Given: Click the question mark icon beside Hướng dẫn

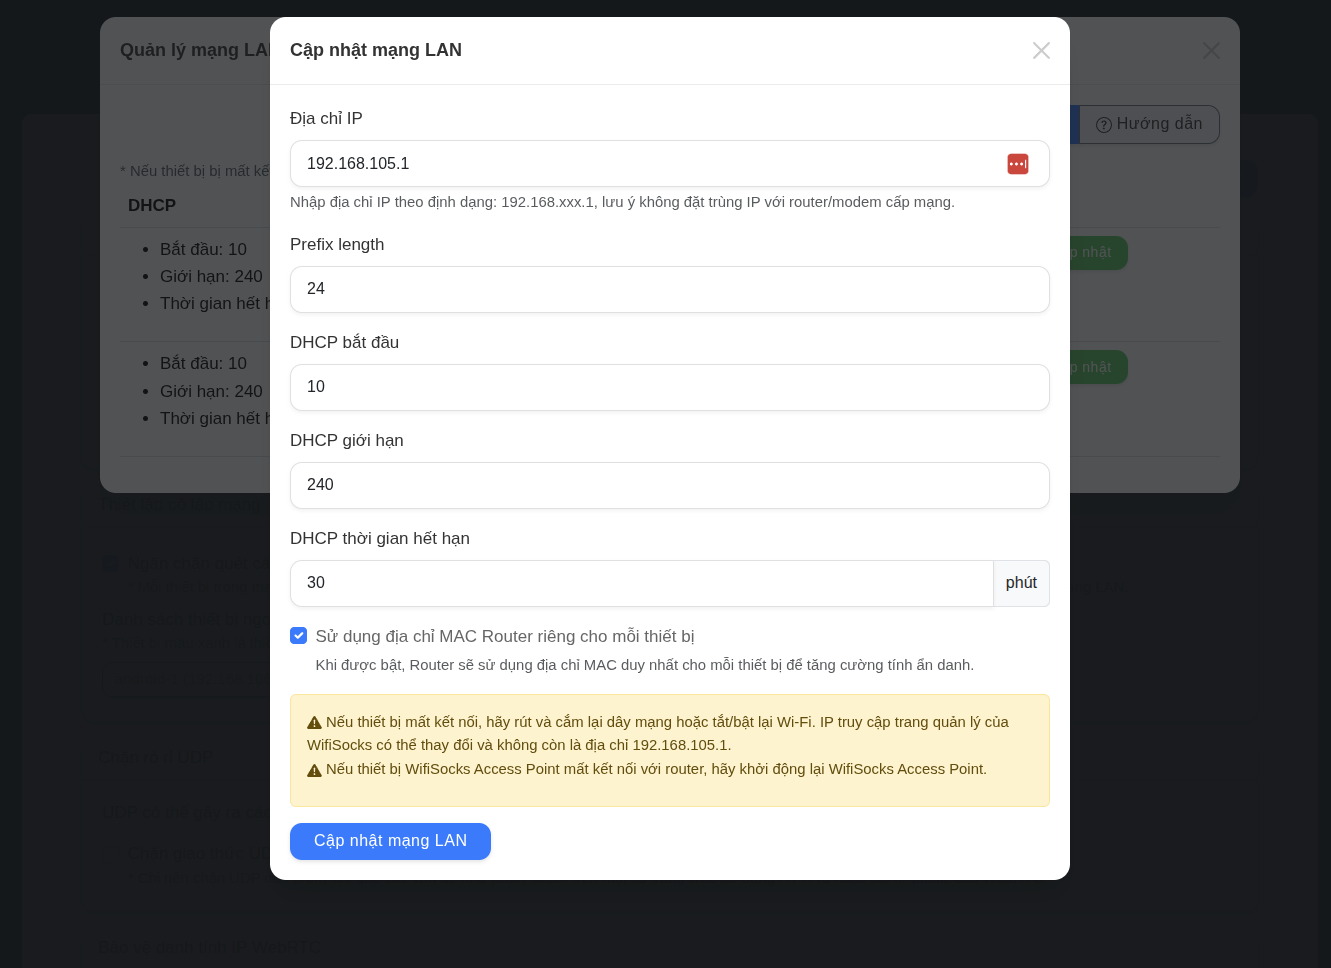Looking at the screenshot, I should tap(1104, 125).
